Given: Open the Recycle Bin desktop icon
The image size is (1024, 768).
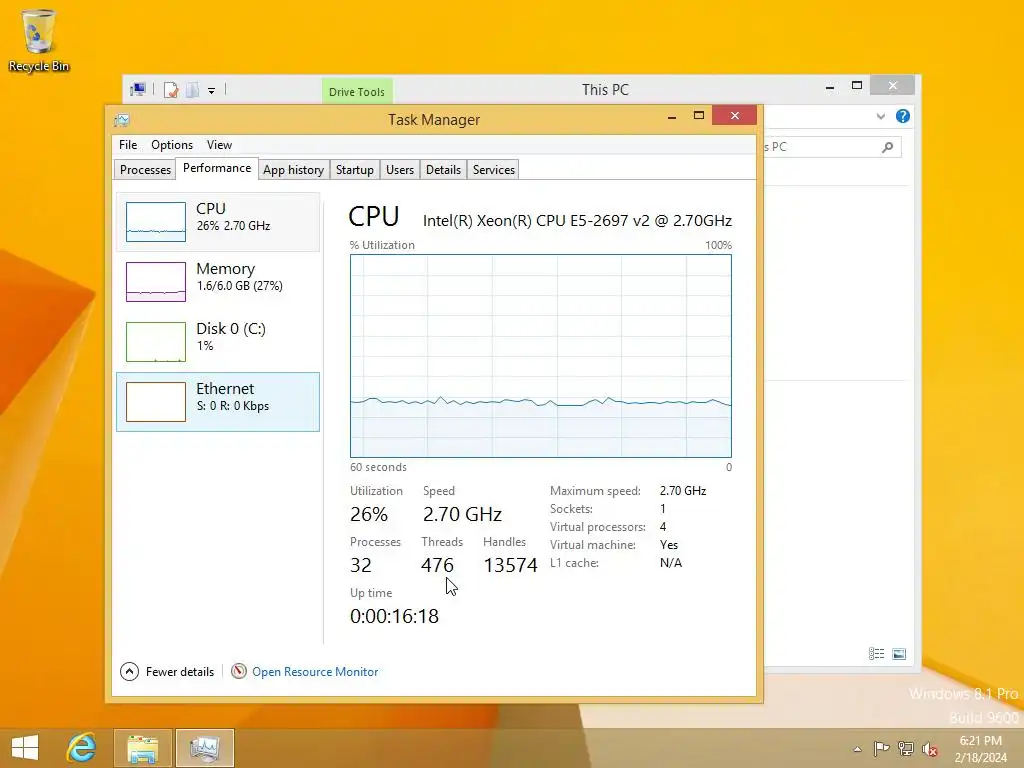Looking at the screenshot, I should click(39, 40).
